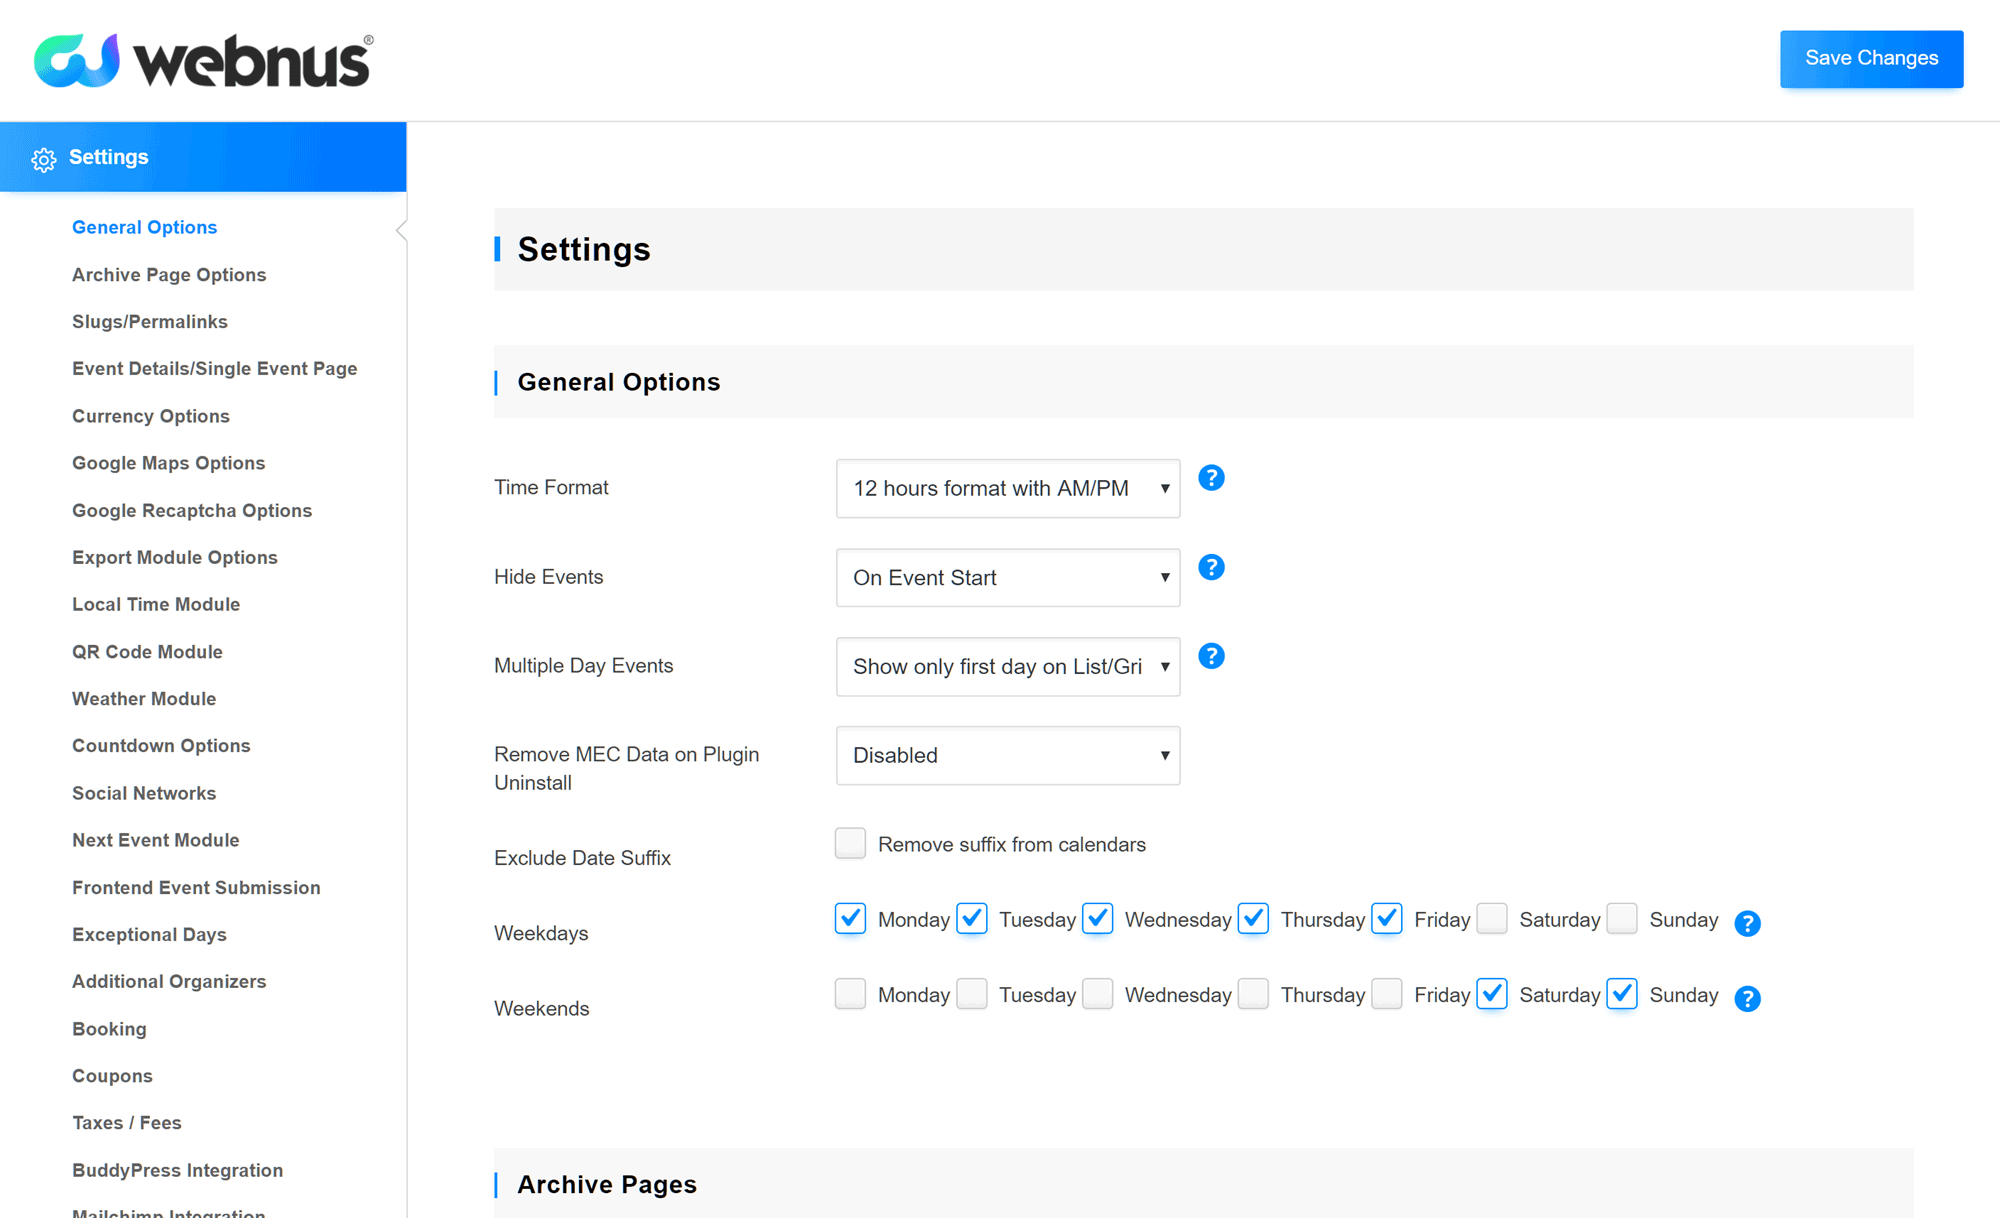Click sidebar collapse arrow beside General Options
Viewport: 2000px width, 1218px height.
click(401, 230)
